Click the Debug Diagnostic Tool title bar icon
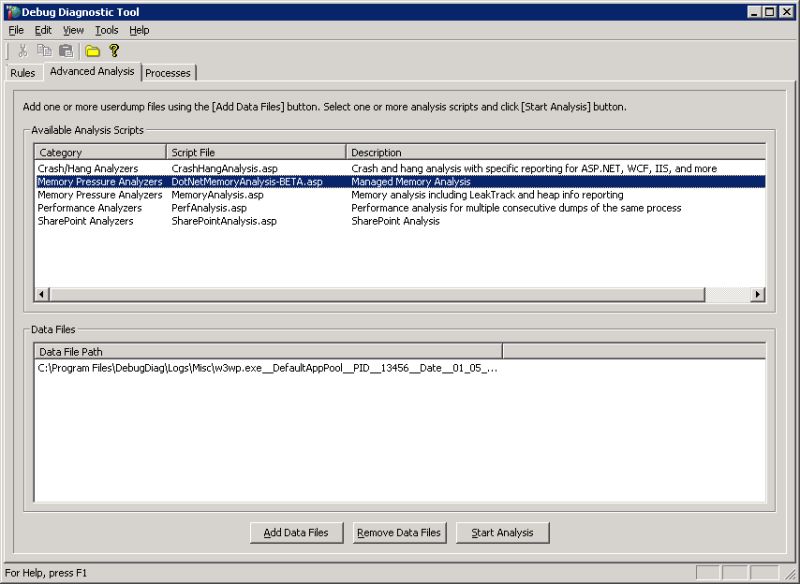This screenshot has height=584, width=800. point(10,12)
